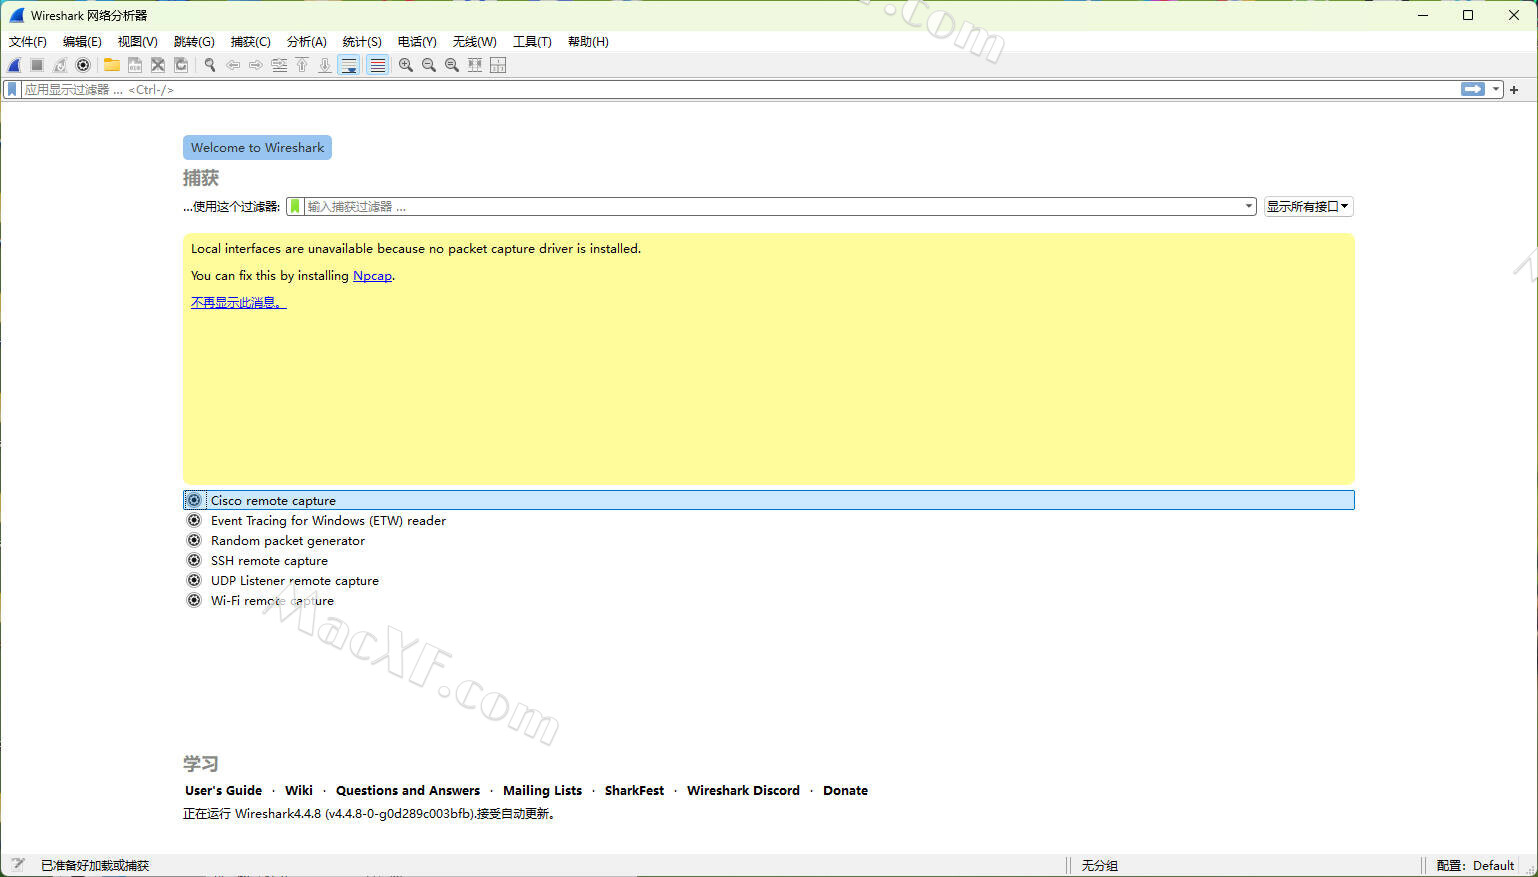Screen dimensions: 1538x877
Task: Open a capture file via folder icon
Action: pos(112,65)
